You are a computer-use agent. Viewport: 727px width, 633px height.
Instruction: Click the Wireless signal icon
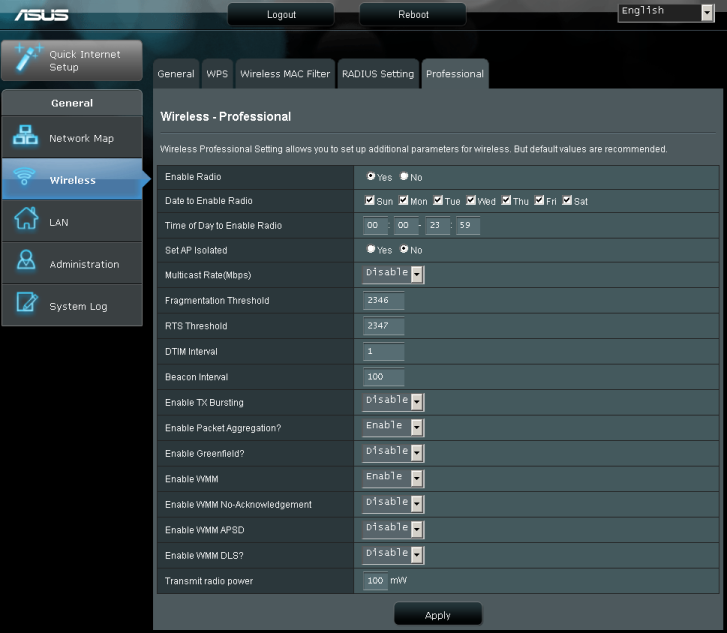(24, 177)
